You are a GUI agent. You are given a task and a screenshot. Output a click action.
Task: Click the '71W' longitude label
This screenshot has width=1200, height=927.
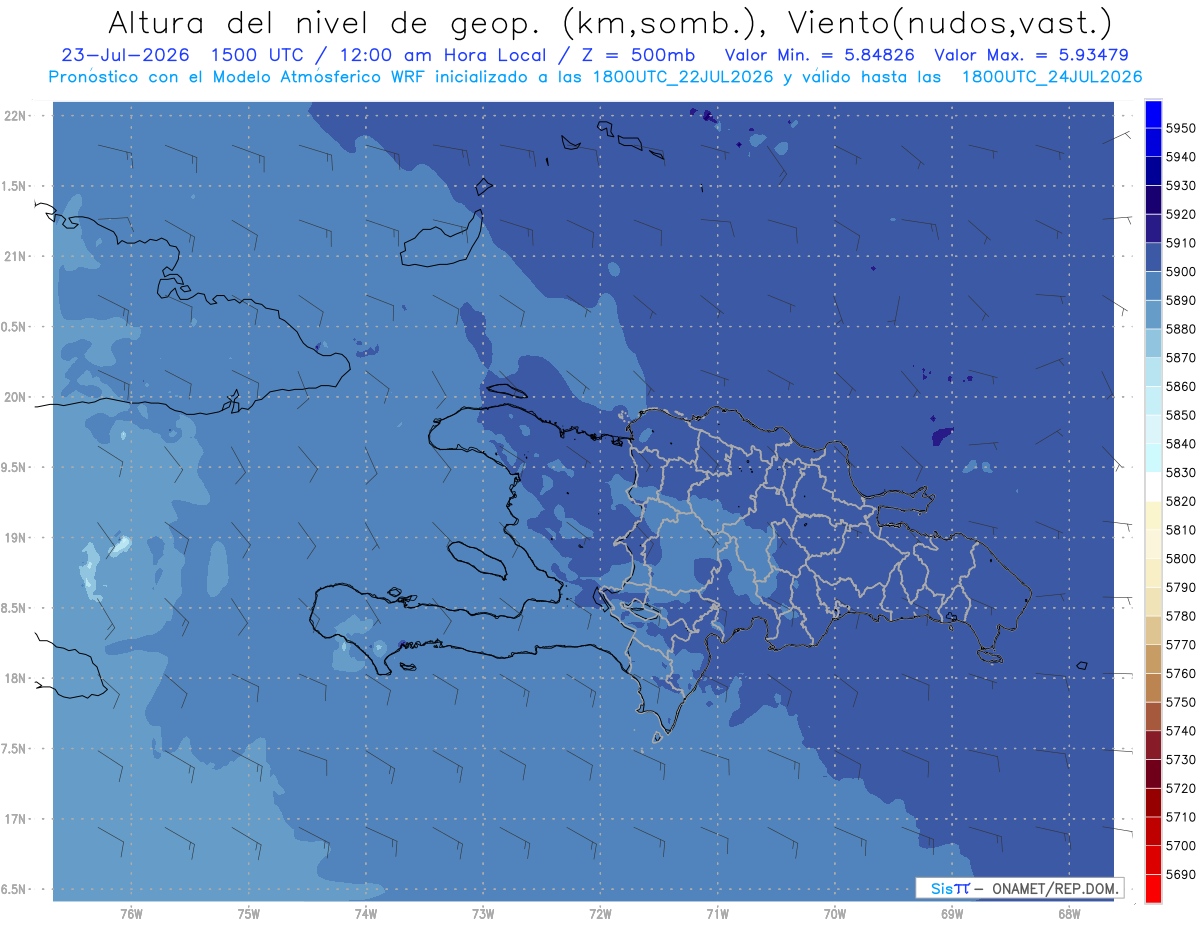point(717,913)
